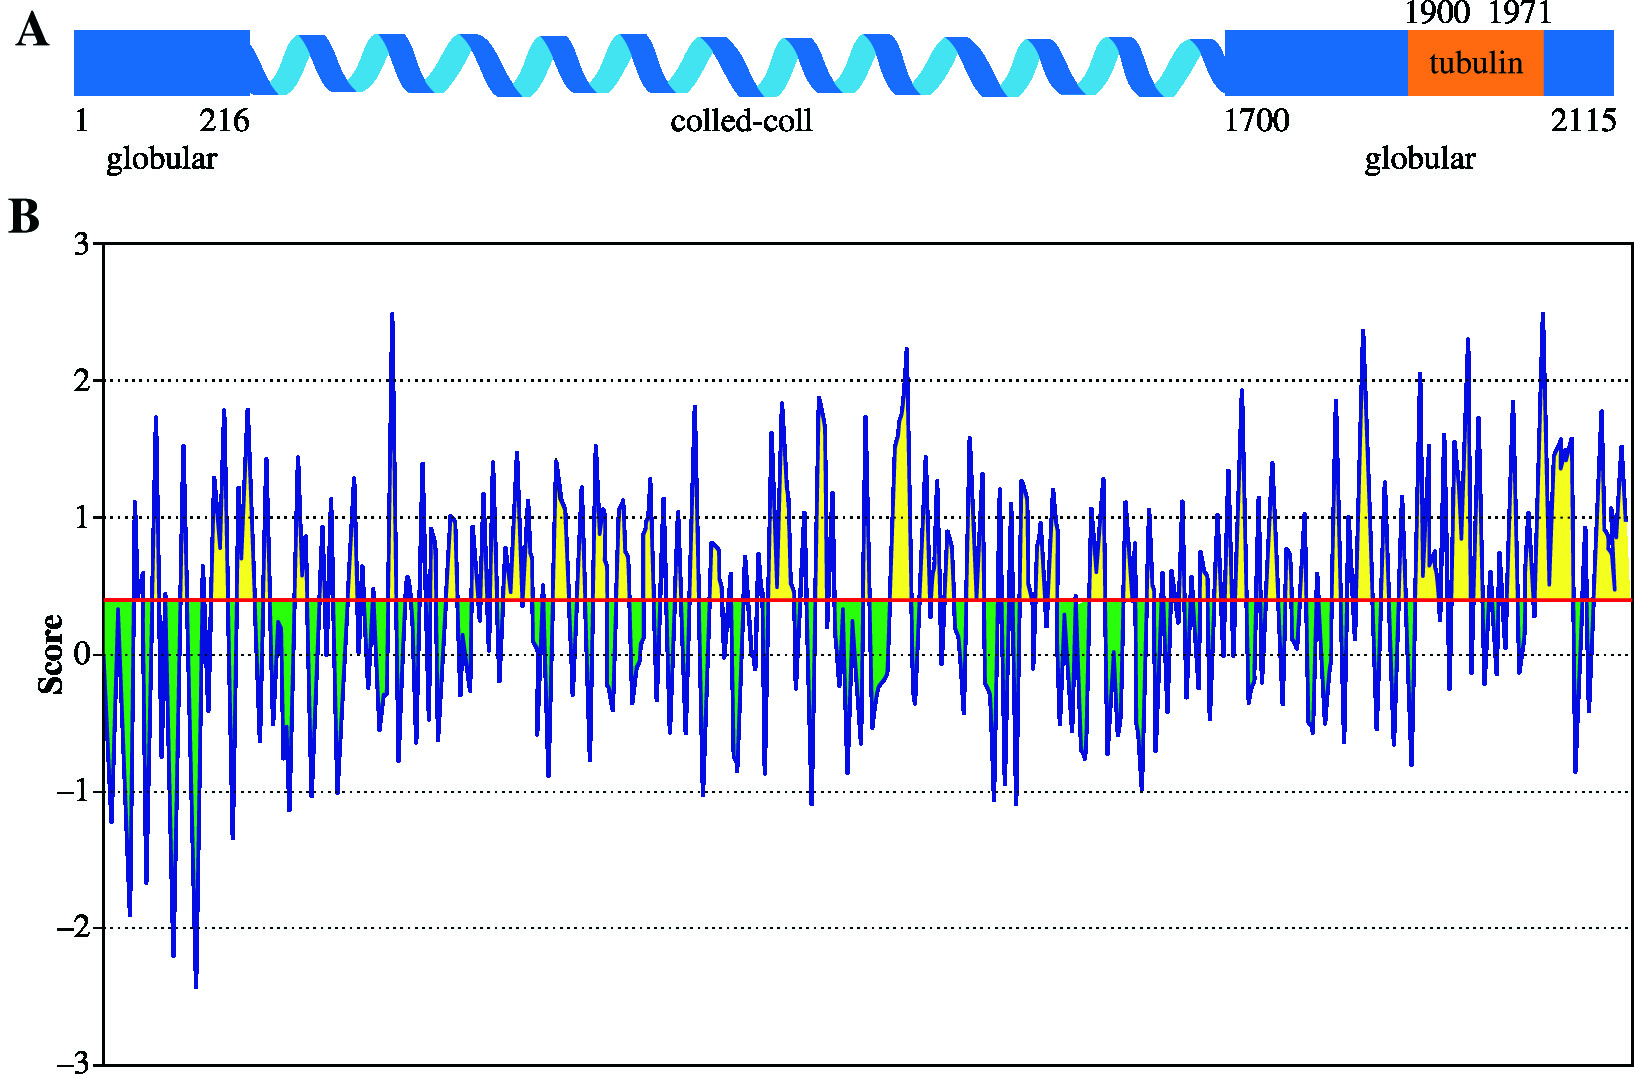Click the right globular label
This screenshot has height=1074, width=1634.
click(x=1419, y=159)
